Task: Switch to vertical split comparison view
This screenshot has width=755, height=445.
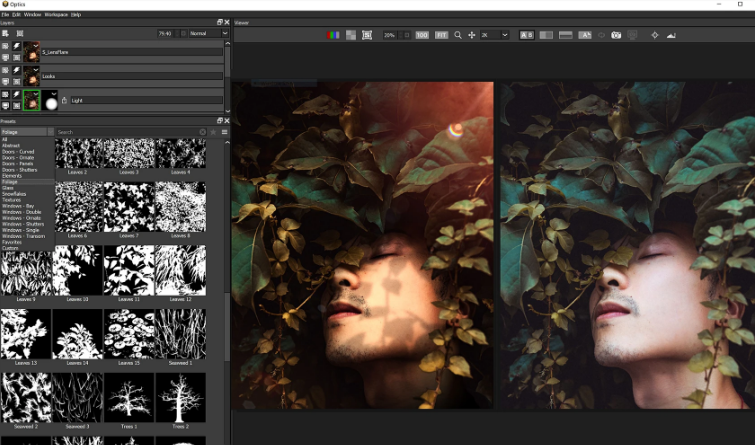Action: (x=565, y=35)
